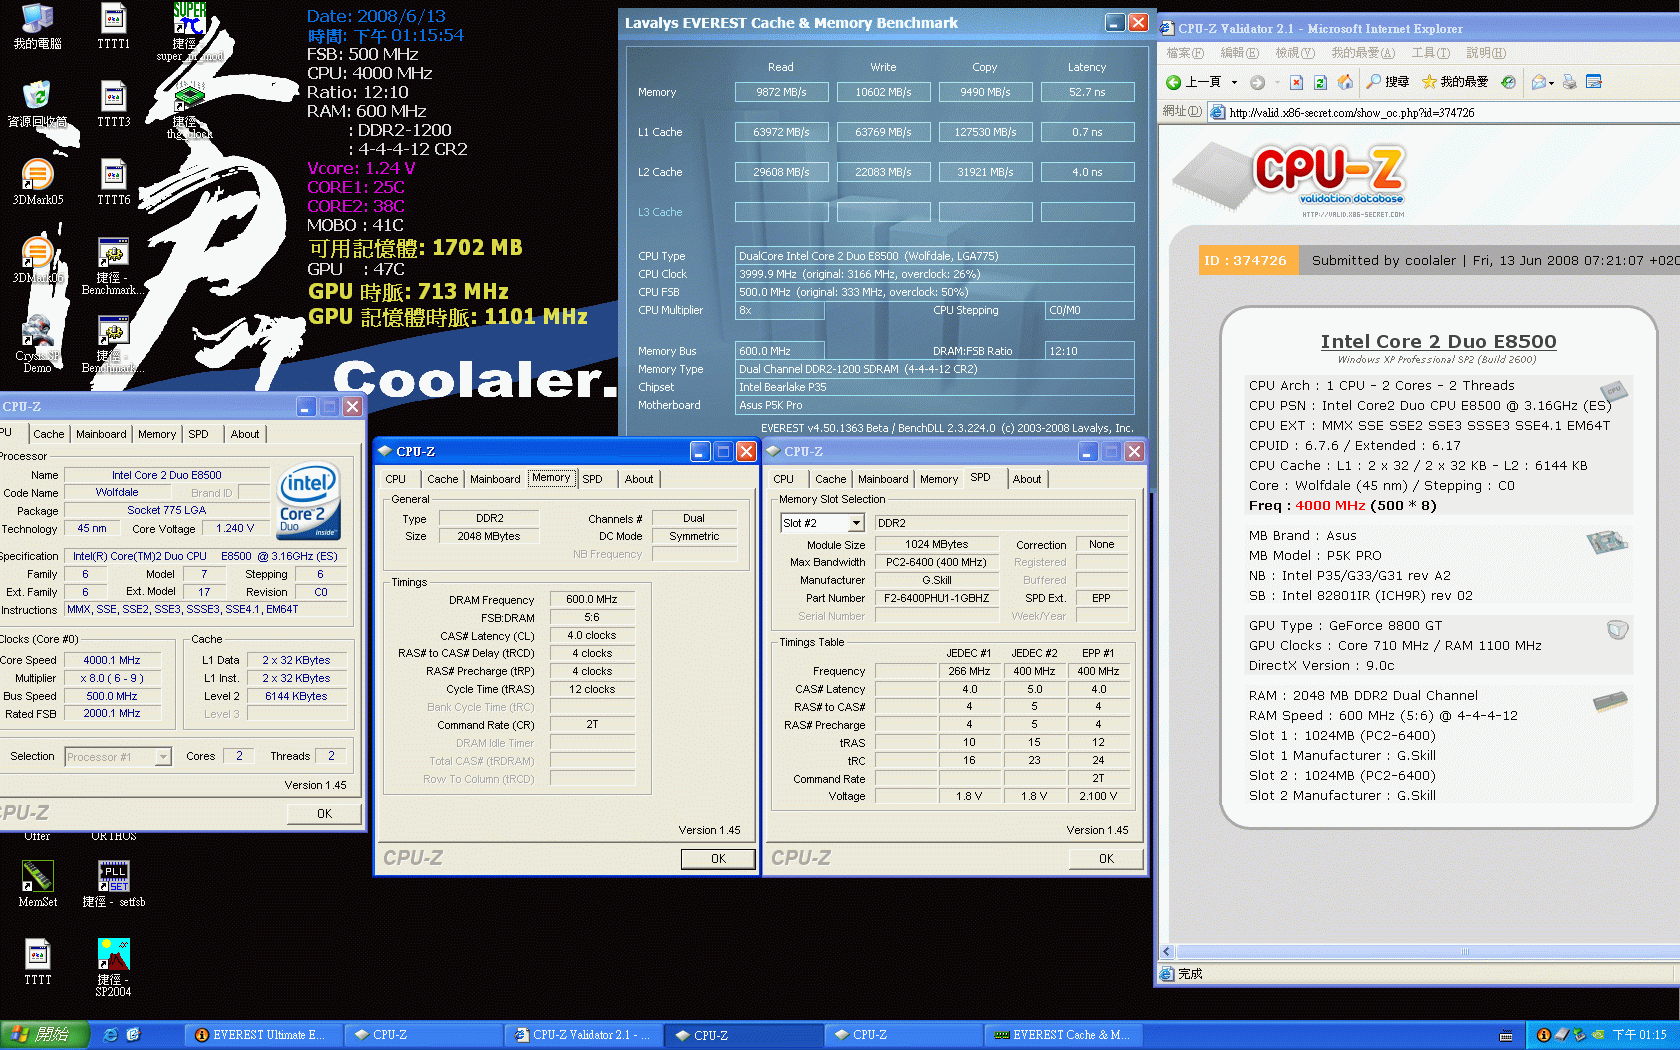This screenshot has height=1050, width=1680.
Task: Select About tab in the SPD CPU-Z window
Action: [x=1026, y=479]
